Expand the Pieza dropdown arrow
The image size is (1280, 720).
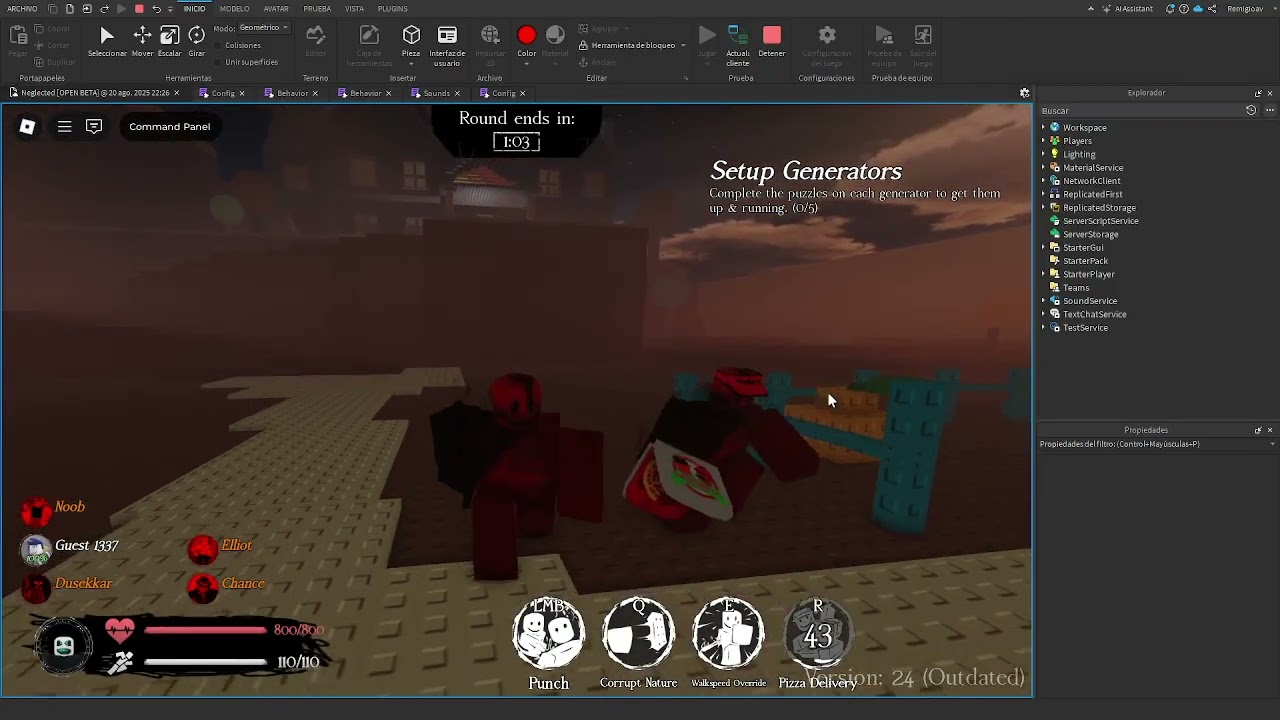[x=411, y=64]
